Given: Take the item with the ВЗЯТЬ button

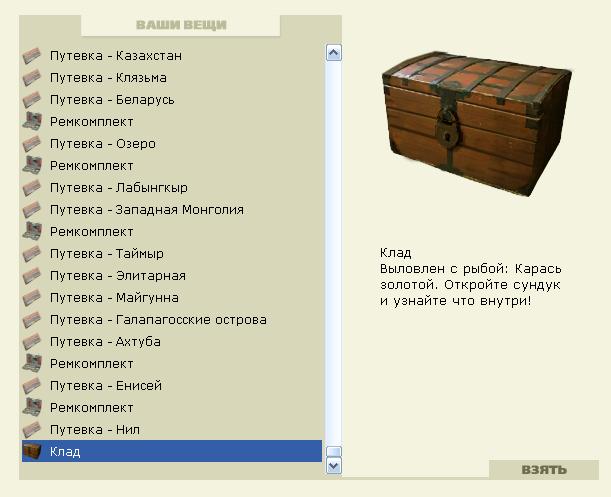Looking at the screenshot, I should [544, 470].
